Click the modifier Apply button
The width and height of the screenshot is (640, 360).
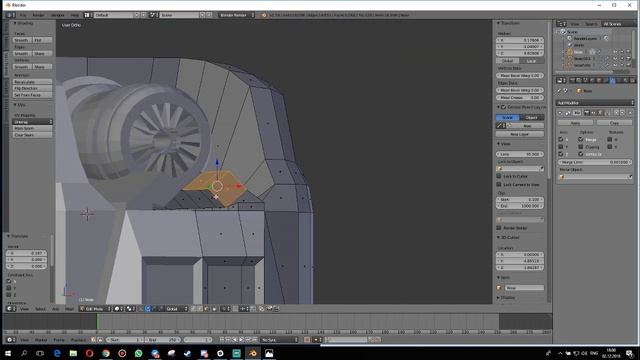[x=576, y=123]
